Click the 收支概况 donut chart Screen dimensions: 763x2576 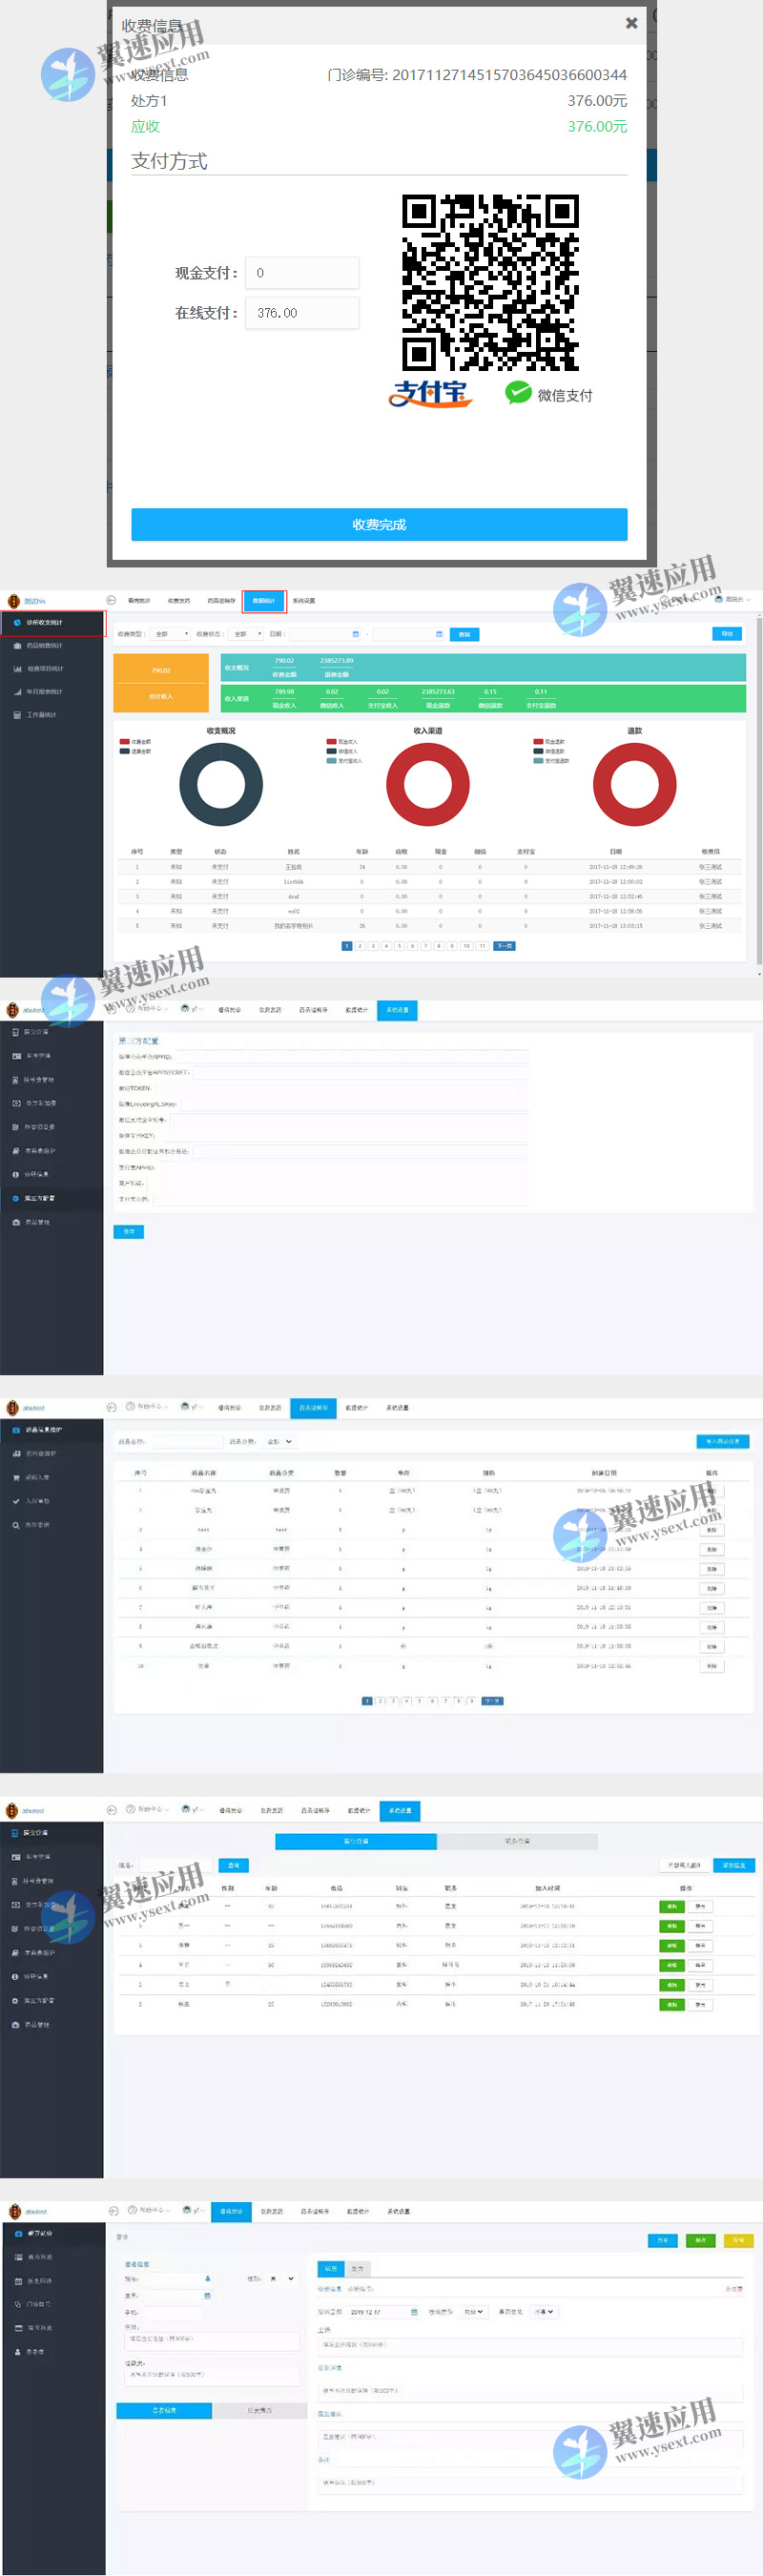(x=221, y=785)
